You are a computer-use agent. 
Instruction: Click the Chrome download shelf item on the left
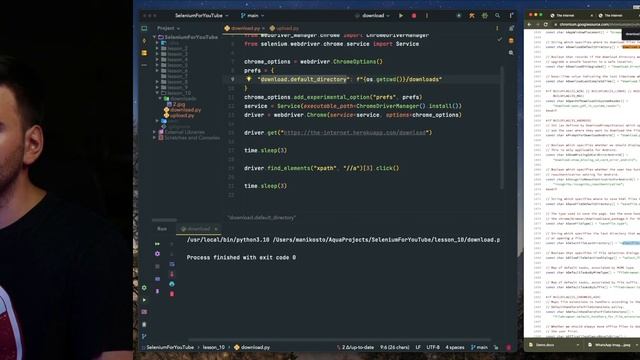click(553, 345)
